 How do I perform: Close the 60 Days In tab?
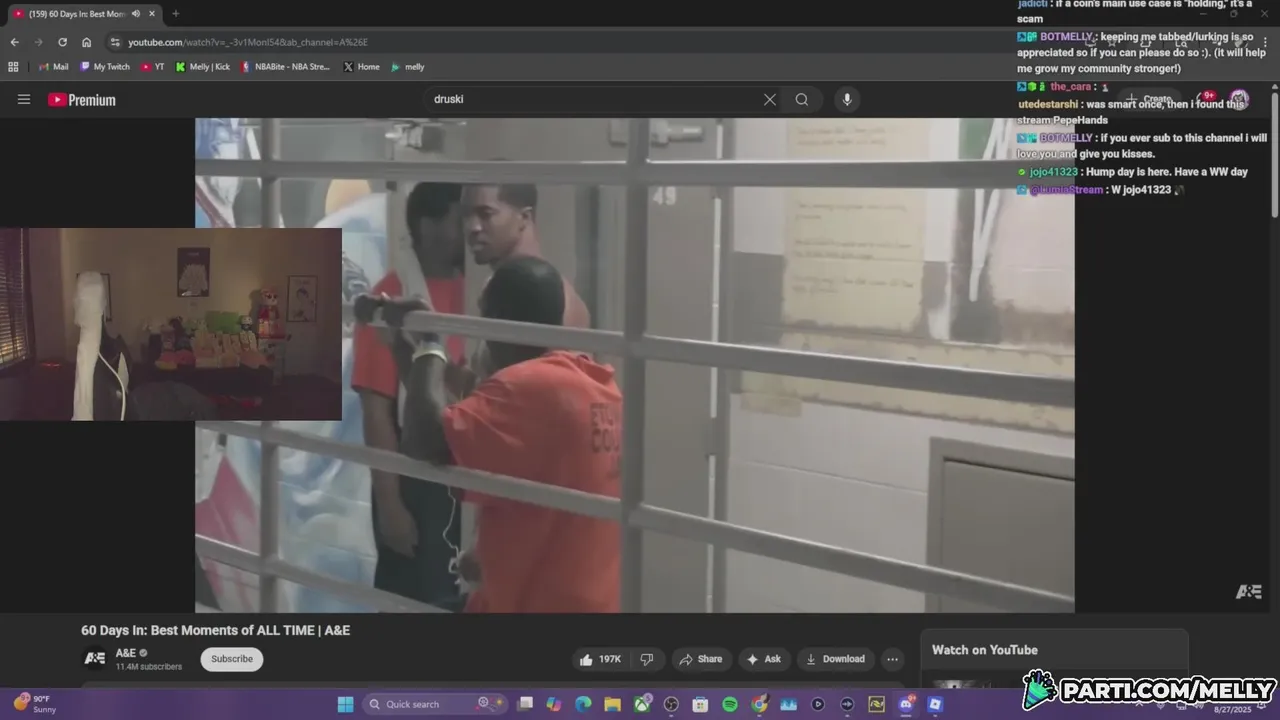tap(152, 13)
